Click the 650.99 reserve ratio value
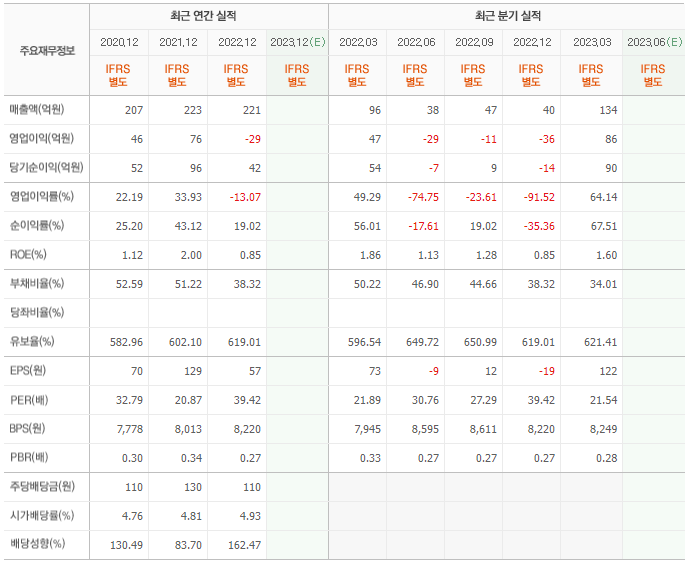The image size is (689, 563). coord(481,342)
